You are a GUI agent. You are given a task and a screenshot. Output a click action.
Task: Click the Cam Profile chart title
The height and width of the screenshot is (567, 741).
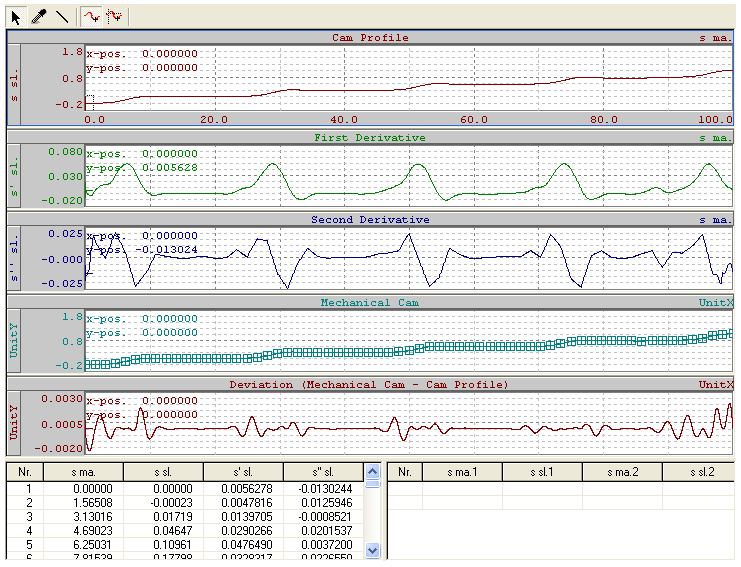tap(370, 37)
